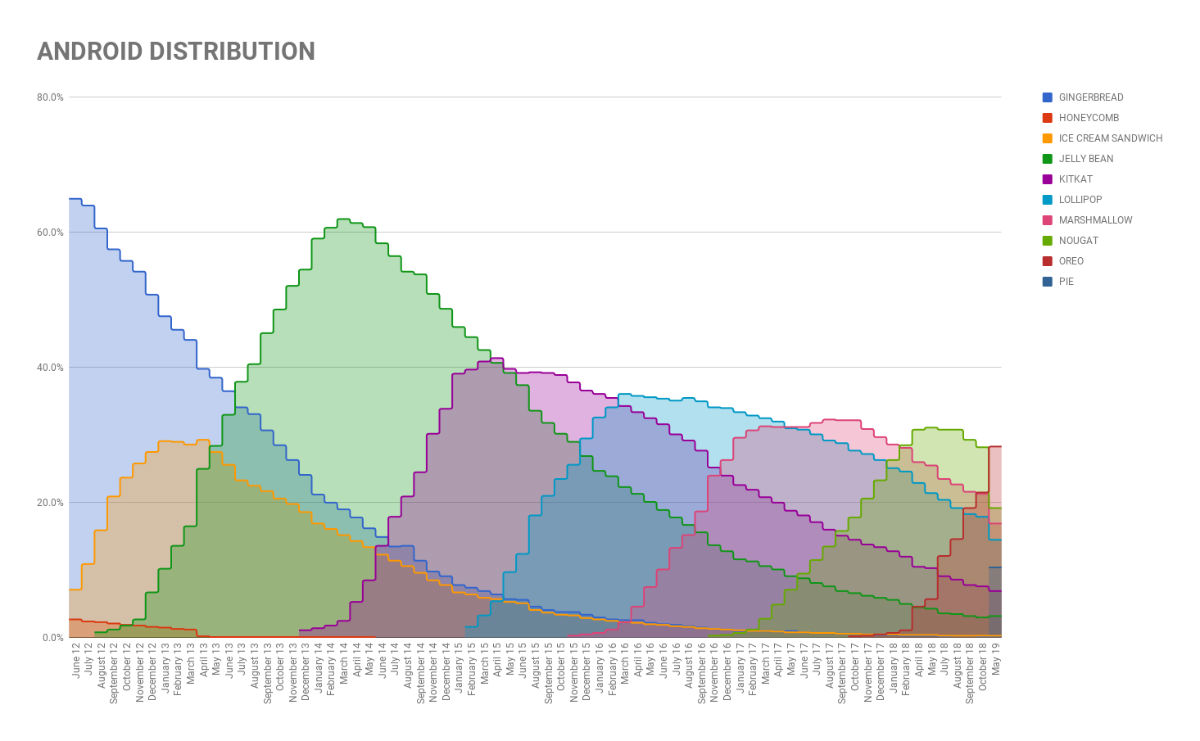Viewport: 1200px width, 741px height.
Task: Click the GINGERBREAD legend label text
Action: (1091, 98)
